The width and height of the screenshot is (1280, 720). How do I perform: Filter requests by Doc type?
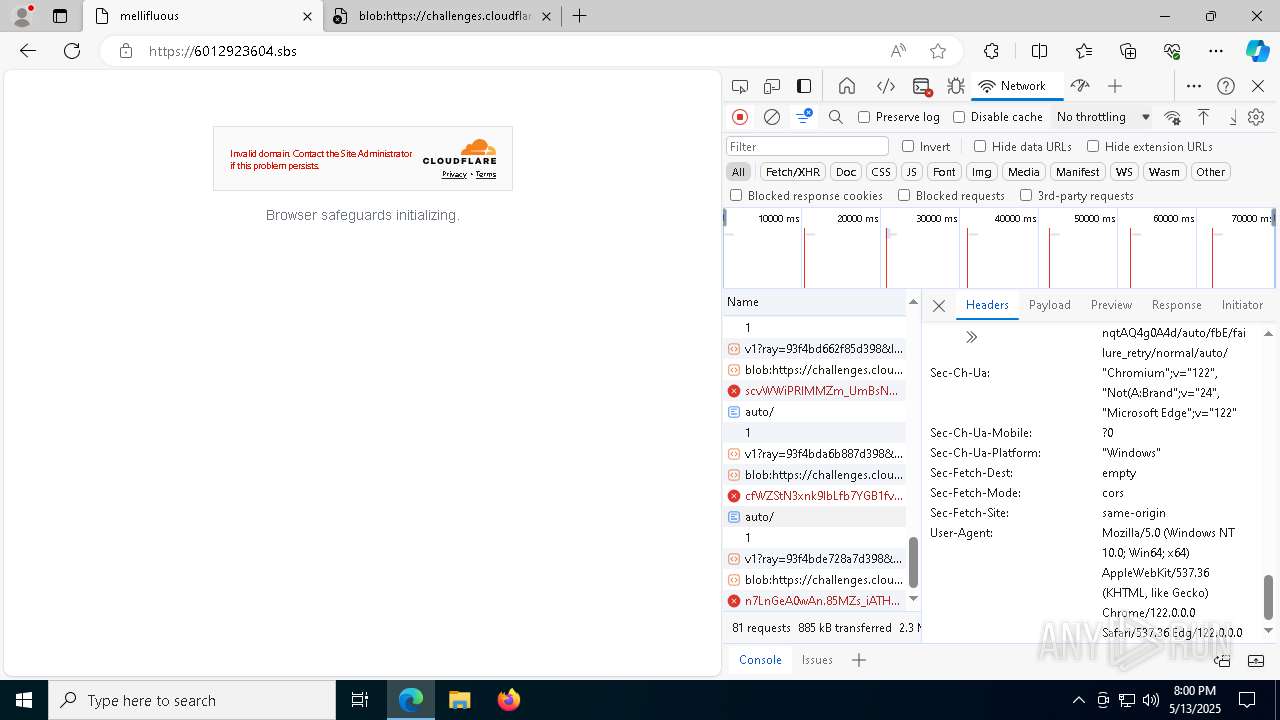846,172
